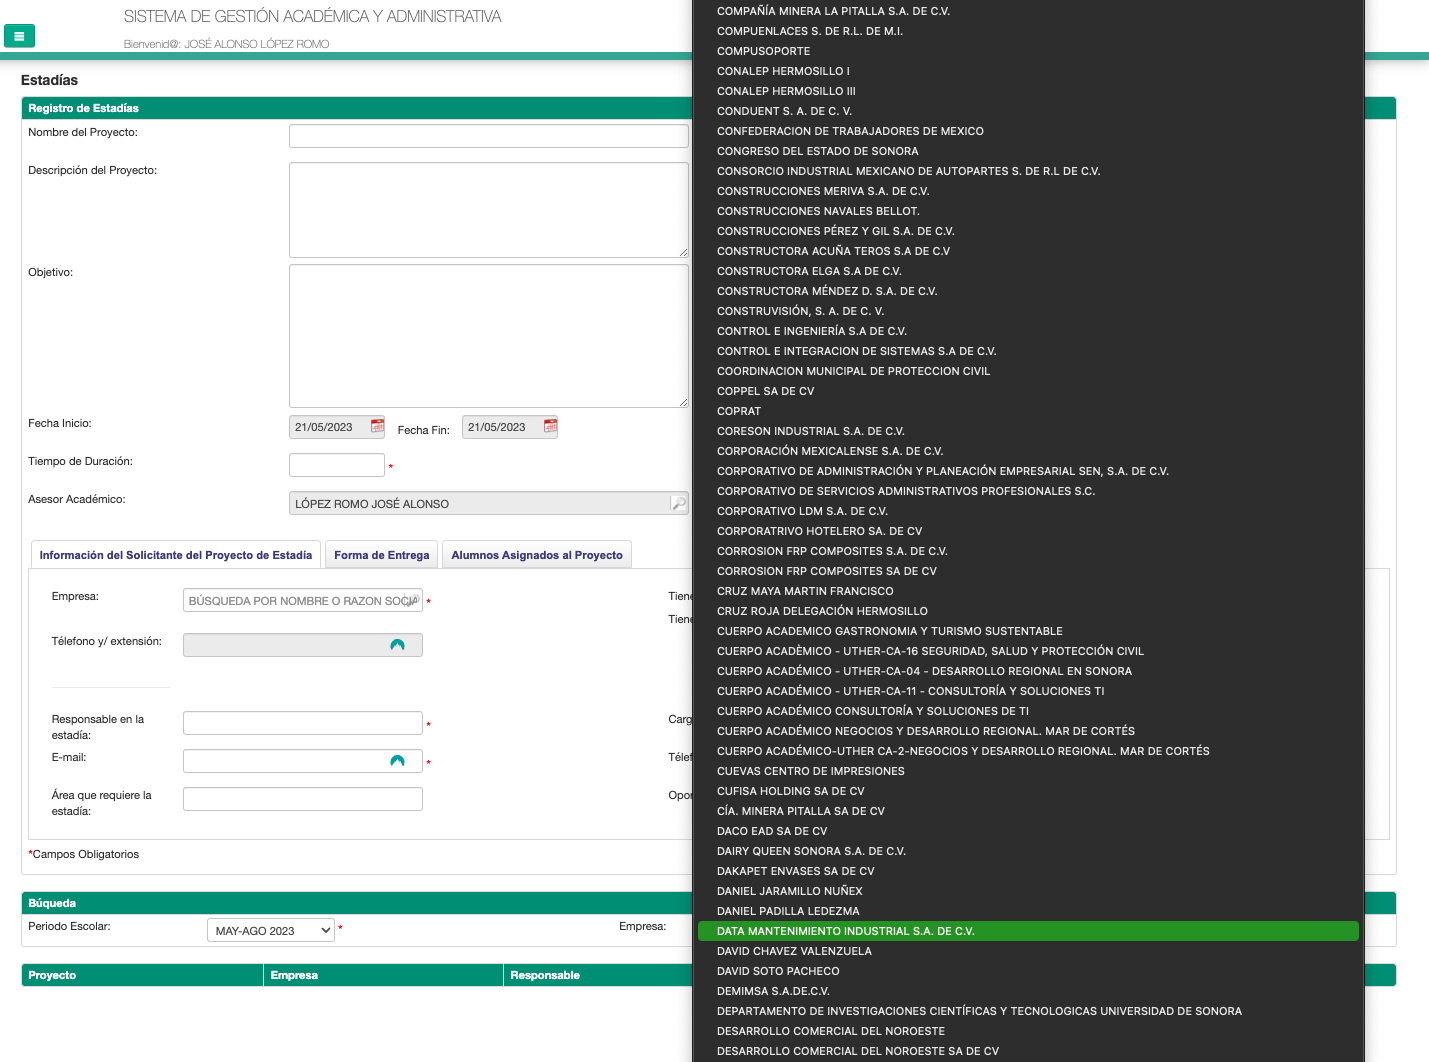Click the Asesor Académico search magnifier icon

(x=678, y=503)
